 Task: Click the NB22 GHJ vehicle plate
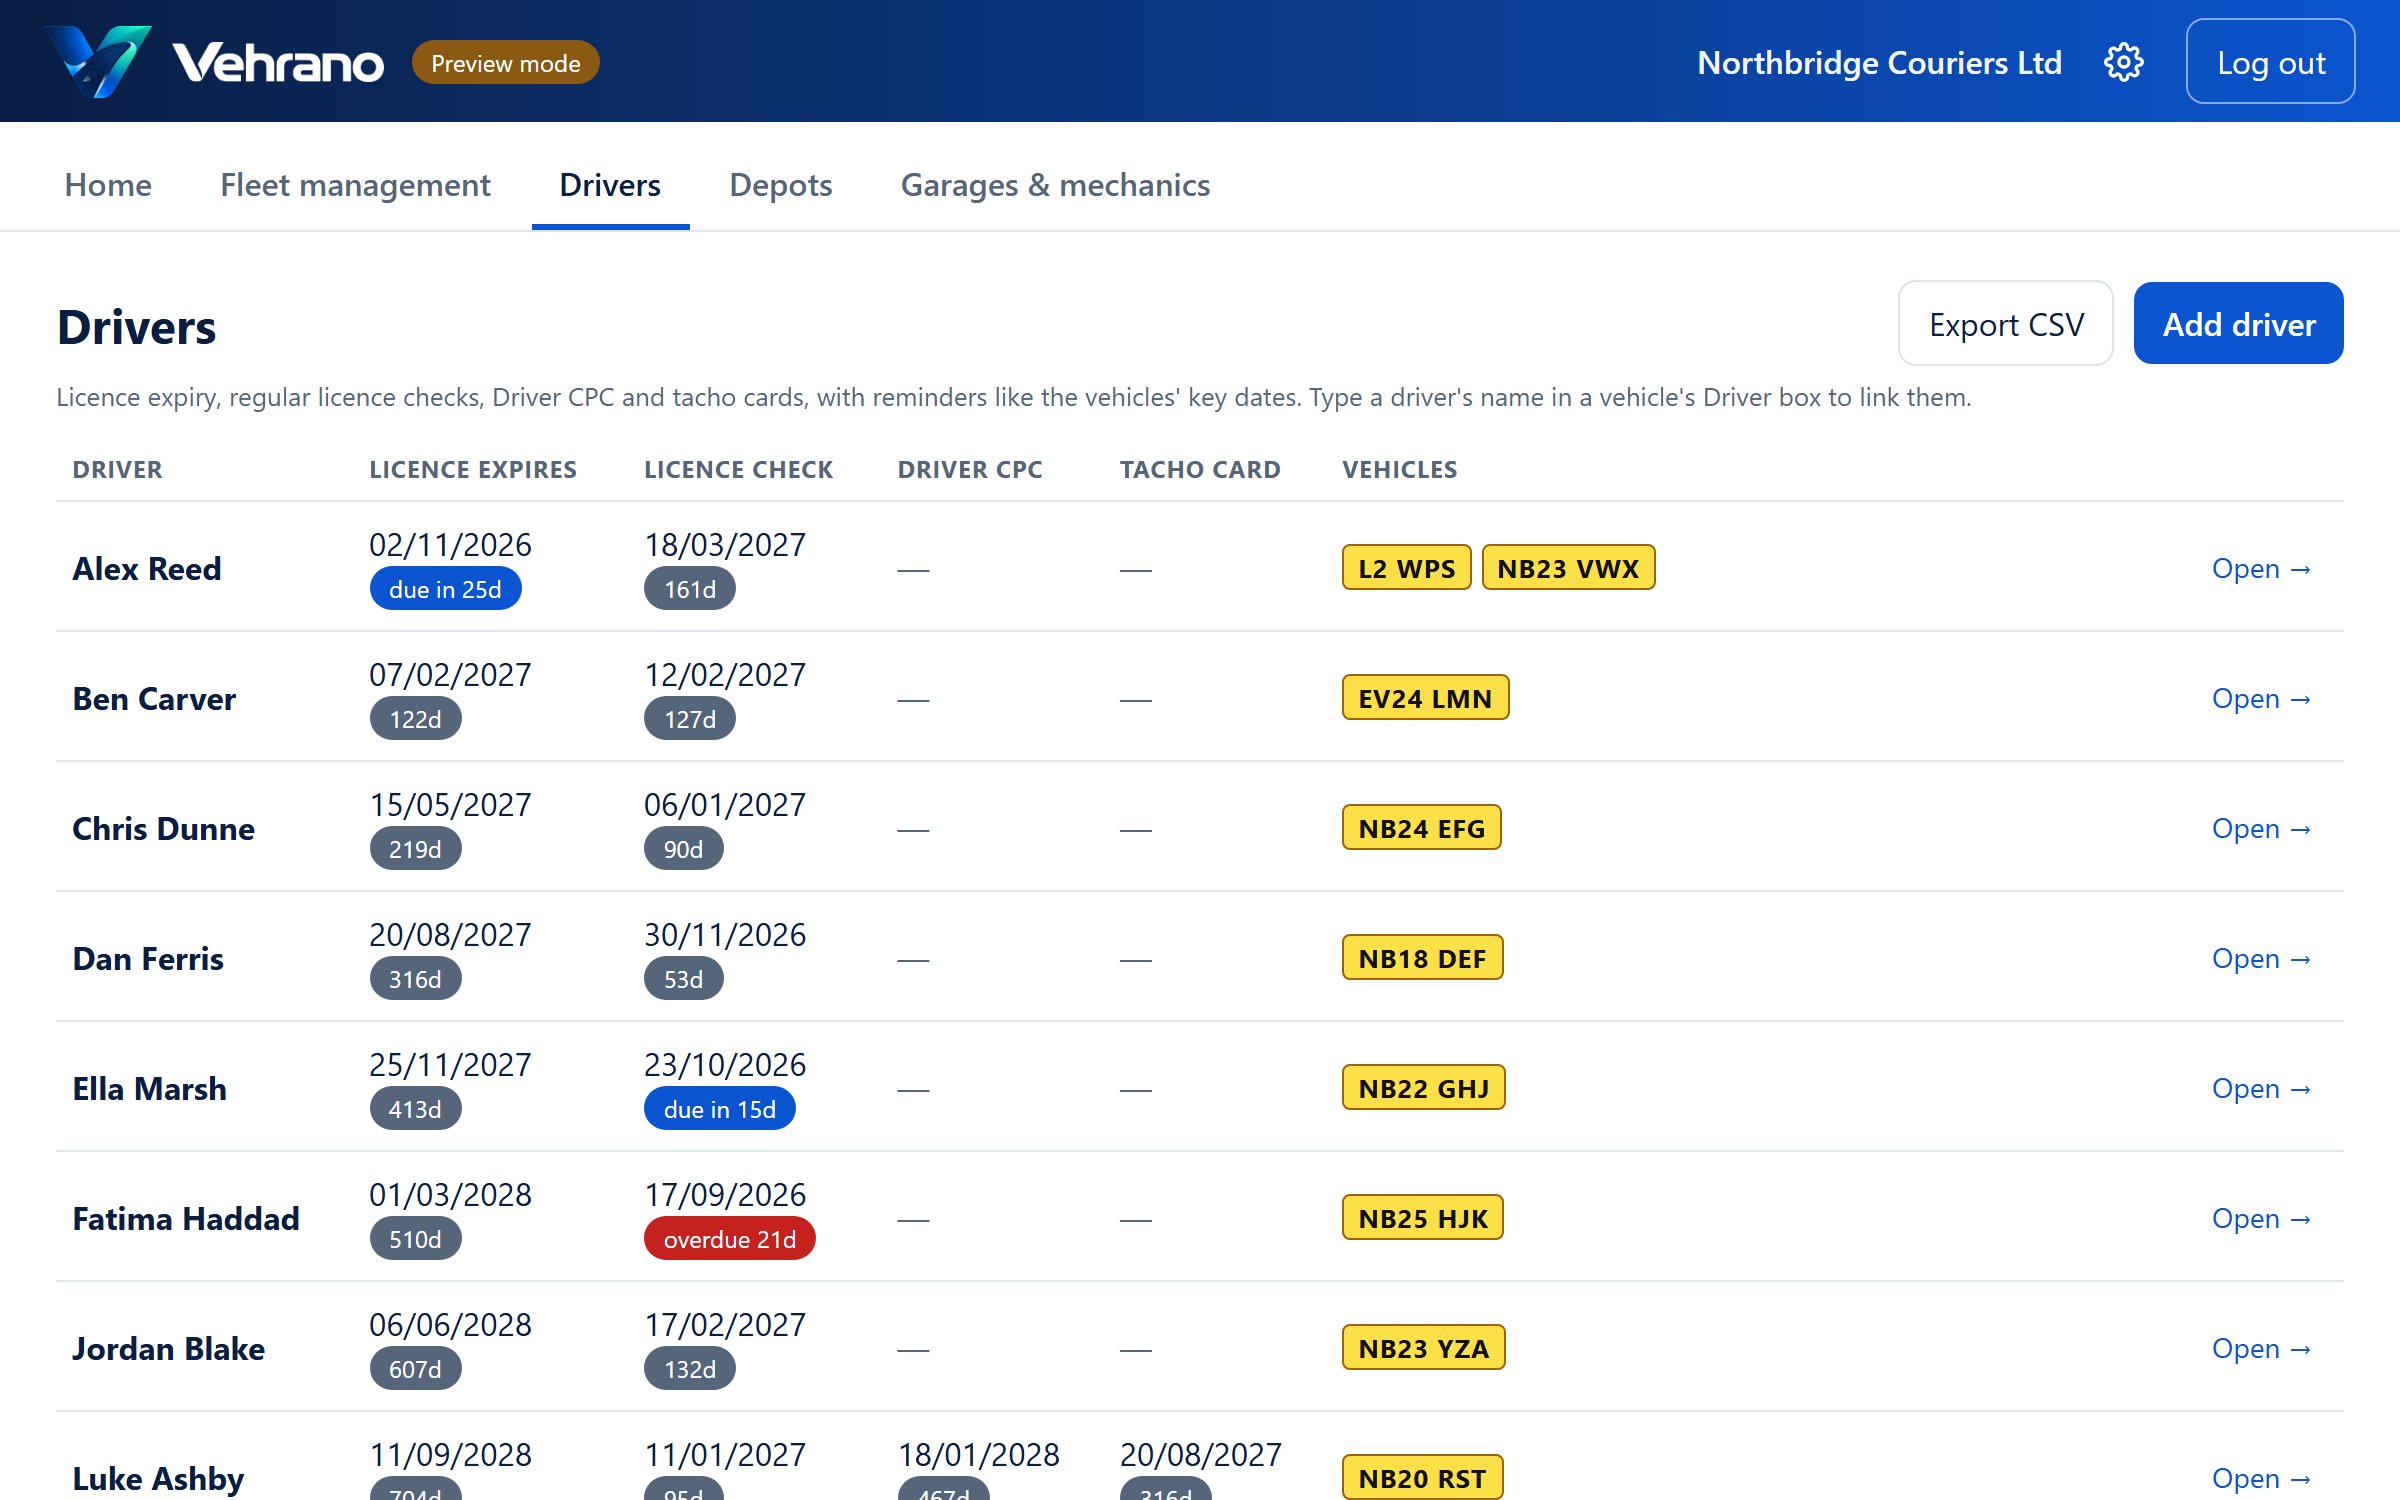point(1423,1088)
